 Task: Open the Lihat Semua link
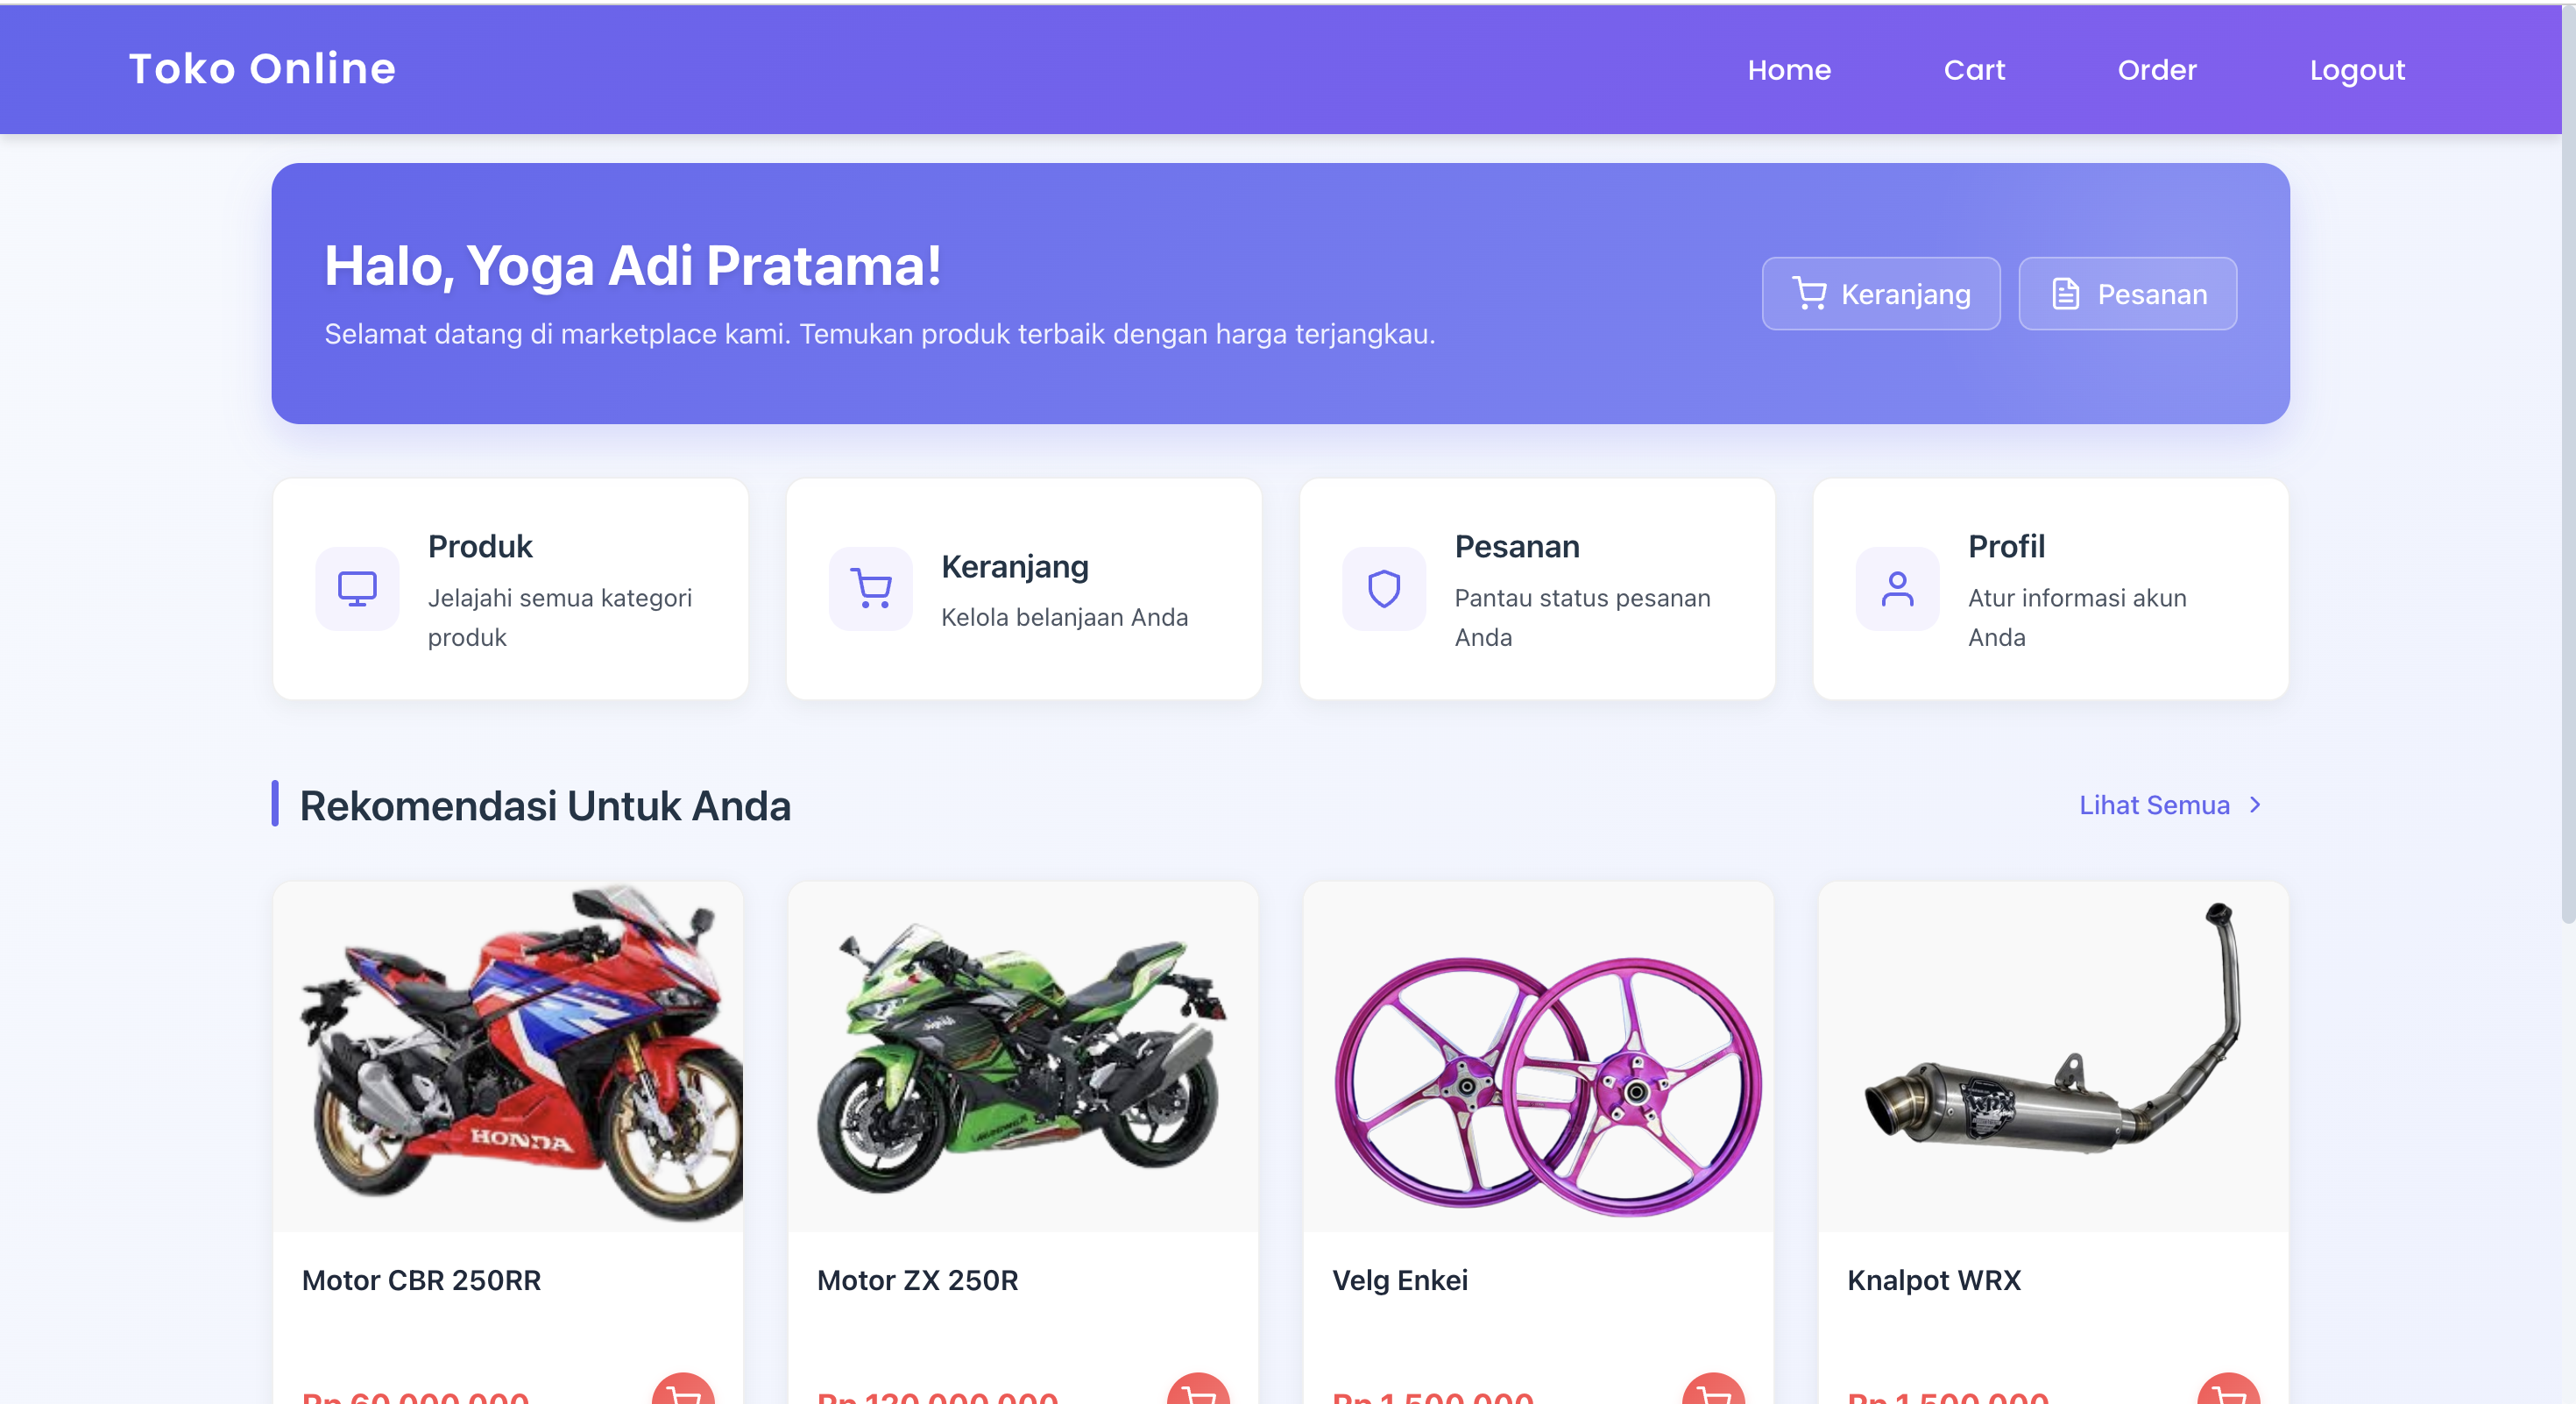[x=2155, y=805]
